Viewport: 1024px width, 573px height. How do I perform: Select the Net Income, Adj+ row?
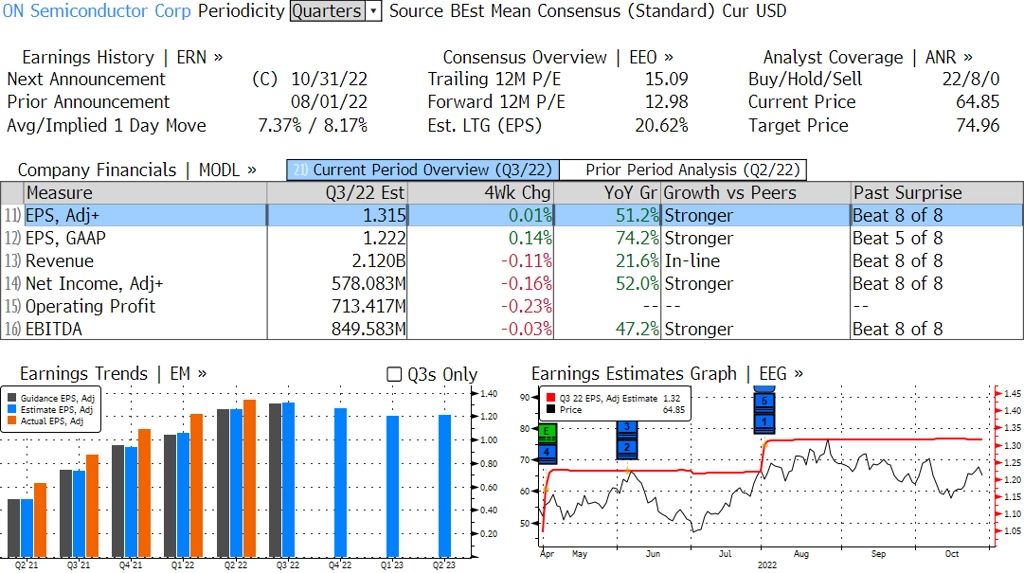pyautogui.click(x=512, y=284)
